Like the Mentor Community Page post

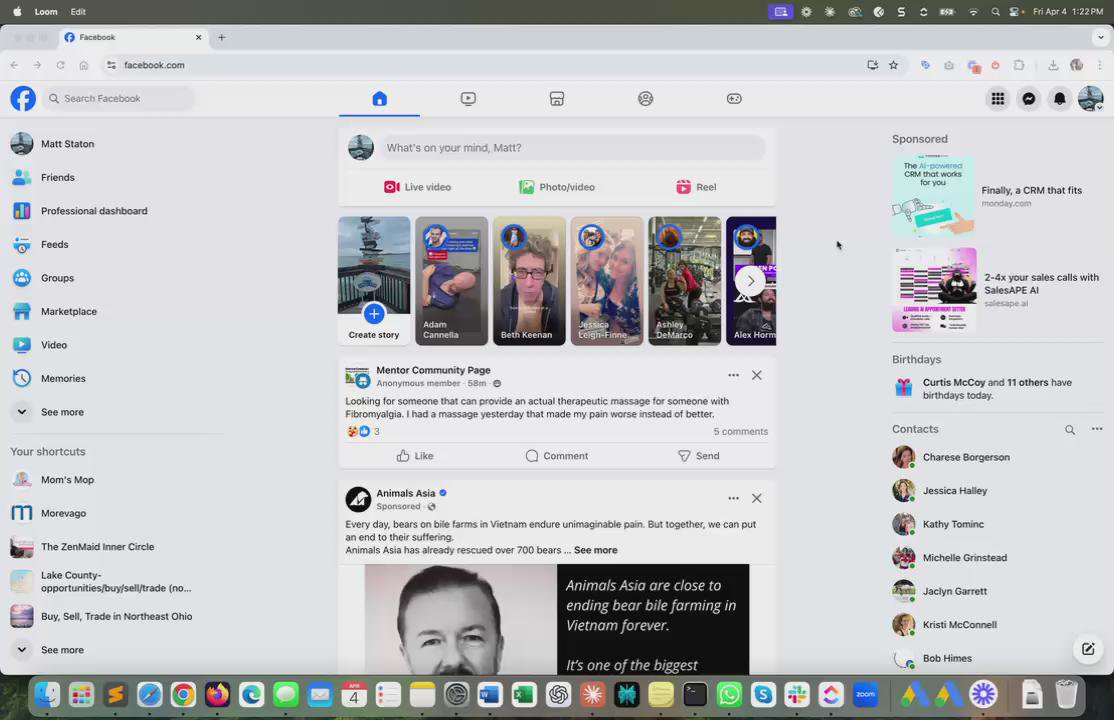coord(415,456)
